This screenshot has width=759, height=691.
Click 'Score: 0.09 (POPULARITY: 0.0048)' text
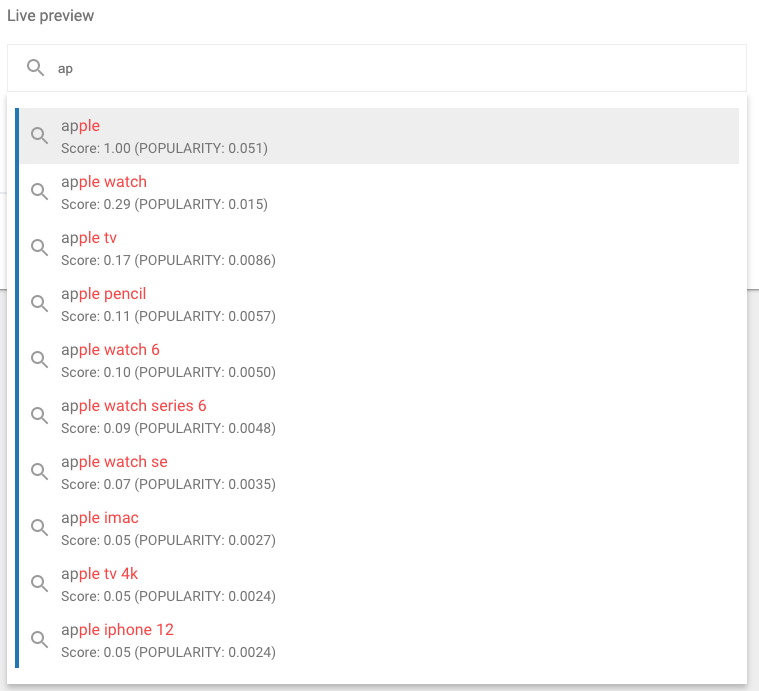pos(168,428)
